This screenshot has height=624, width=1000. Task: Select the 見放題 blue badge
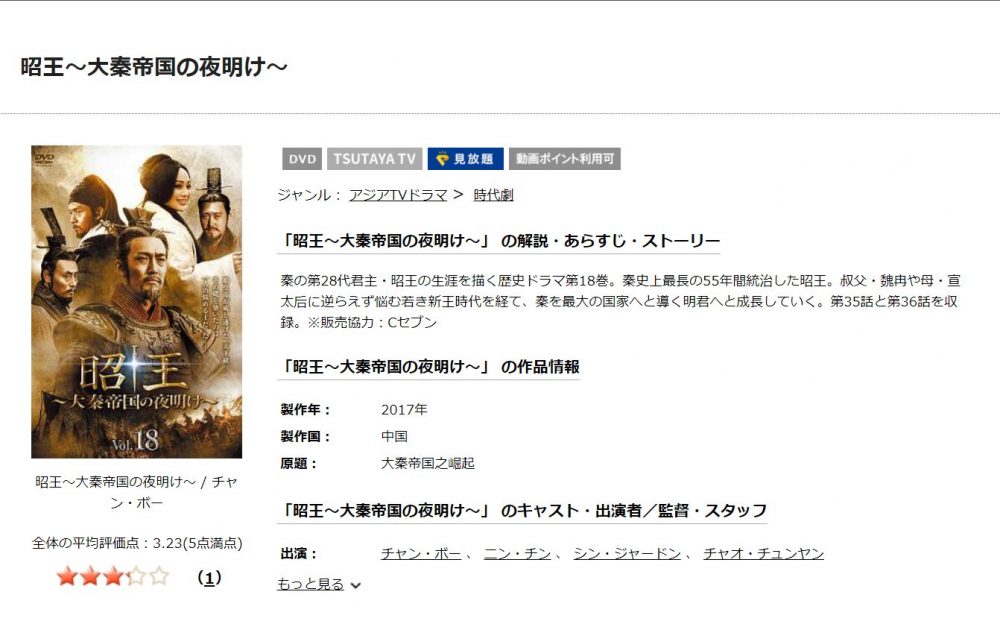point(466,159)
